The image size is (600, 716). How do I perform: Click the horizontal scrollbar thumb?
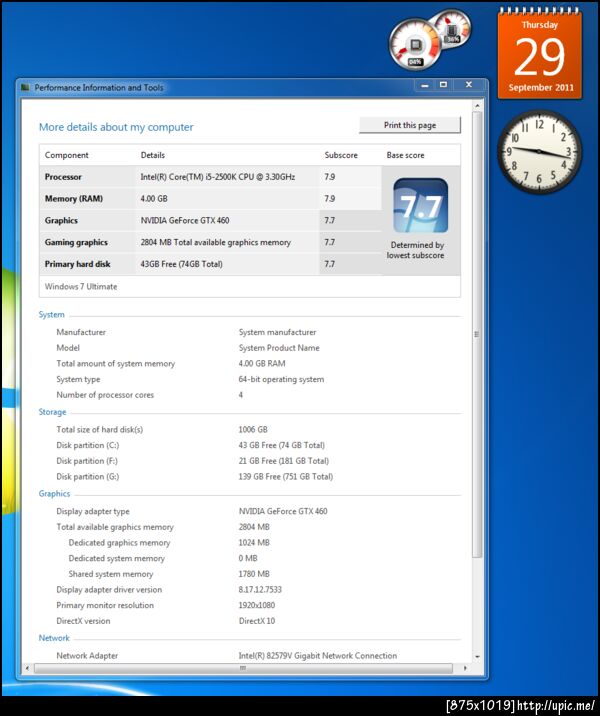[x=243, y=668]
